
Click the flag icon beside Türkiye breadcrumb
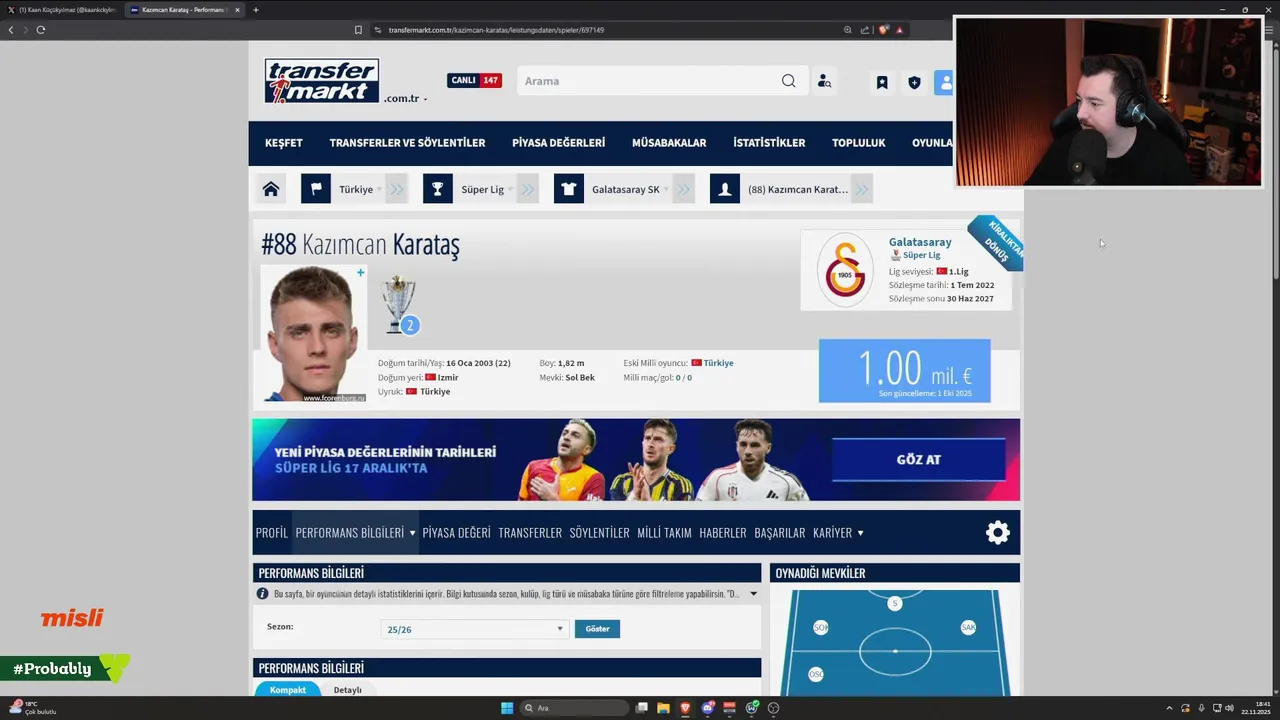pos(316,189)
